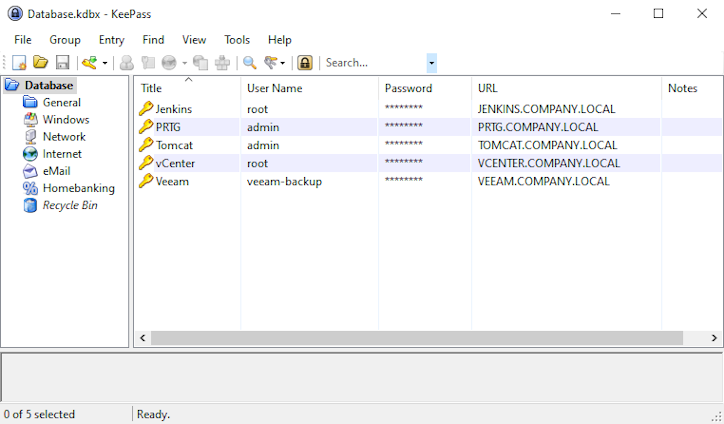
Task: Click the Copy URL to clipboard icon
Action: (x=200, y=62)
